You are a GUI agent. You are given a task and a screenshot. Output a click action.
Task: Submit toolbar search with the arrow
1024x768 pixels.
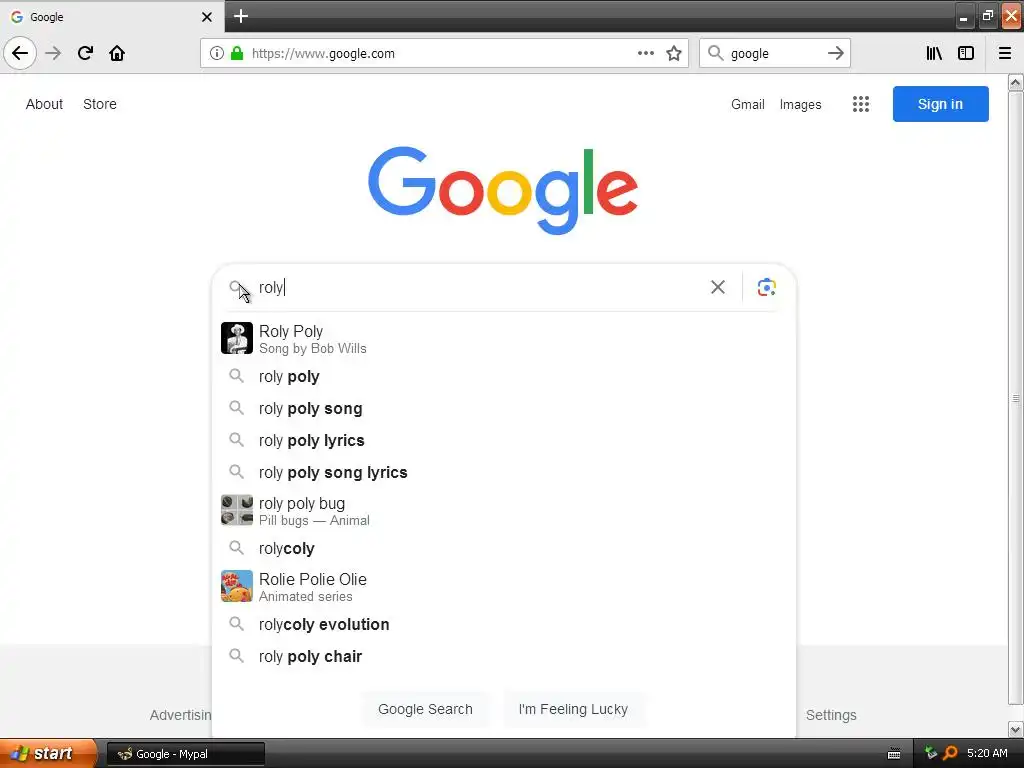click(x=835, y=54)
